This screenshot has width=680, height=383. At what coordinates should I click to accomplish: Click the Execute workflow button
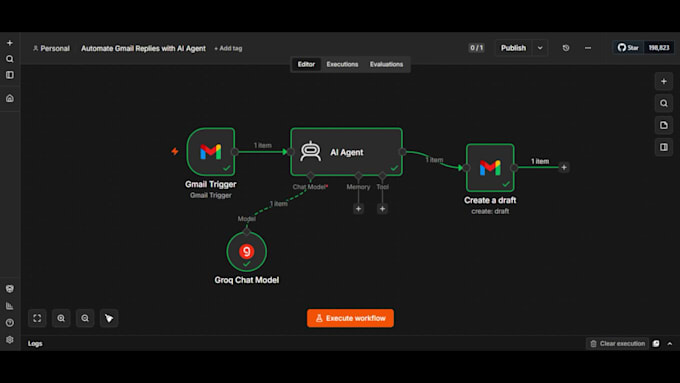click(x=350, y=318)
